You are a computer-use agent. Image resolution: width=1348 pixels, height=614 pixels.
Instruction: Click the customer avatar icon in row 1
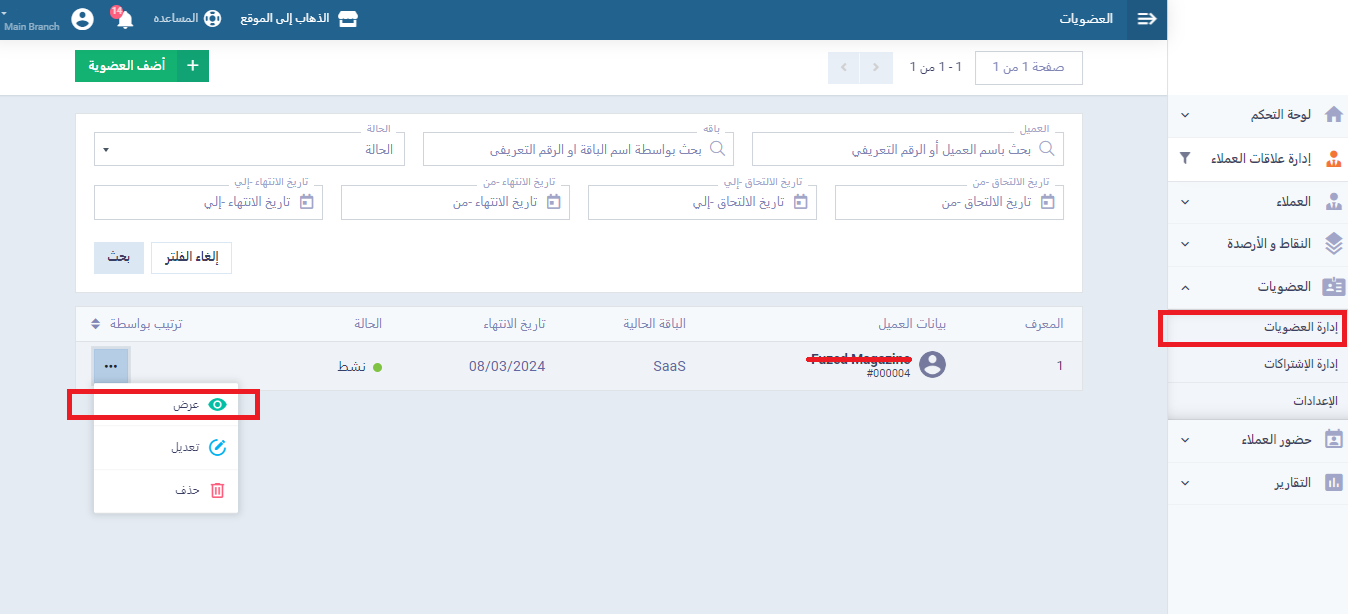(x=932, y=365)
